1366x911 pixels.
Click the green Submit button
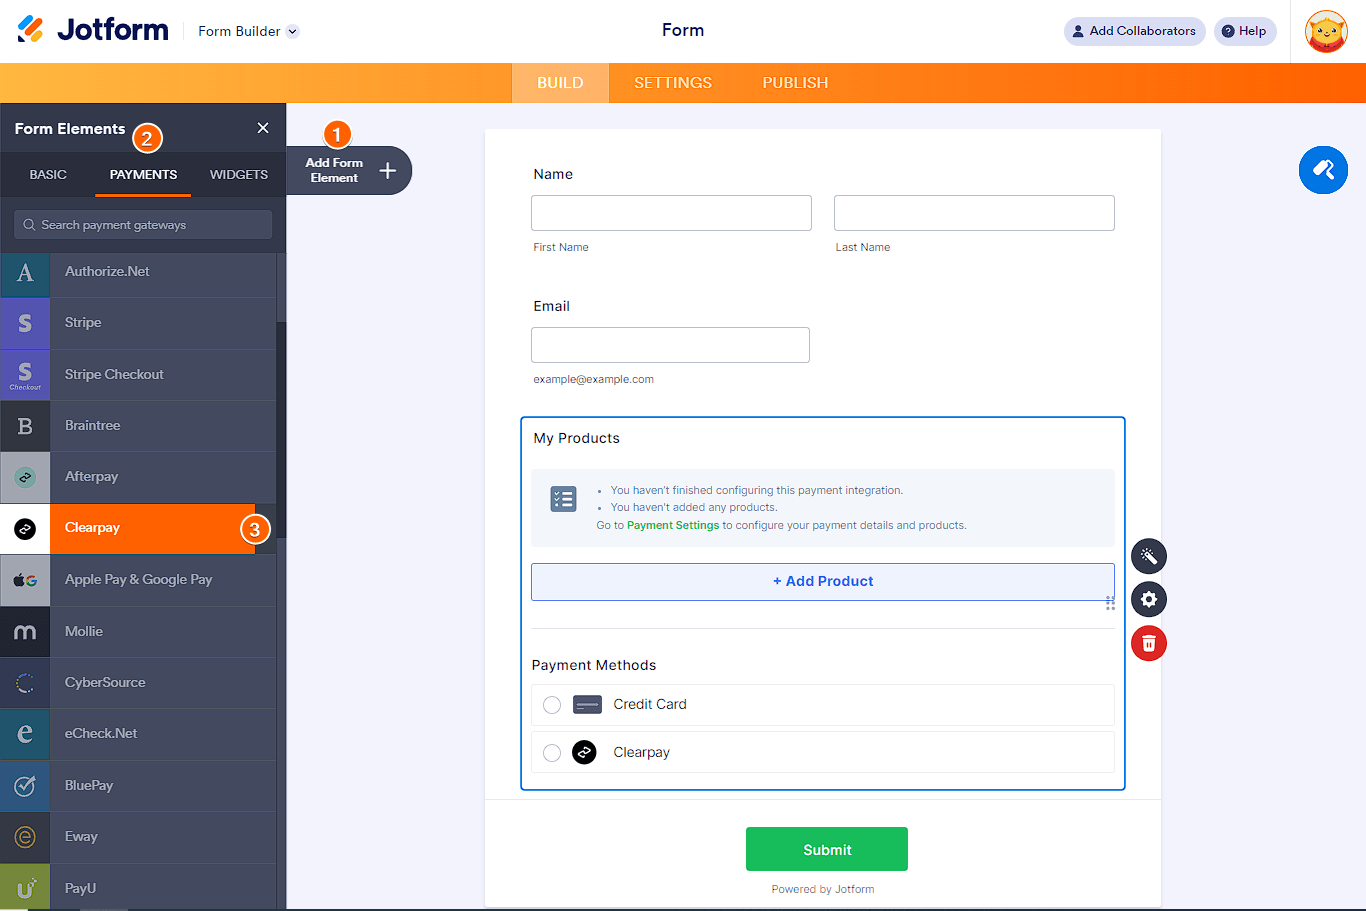[x=827, y=849]
